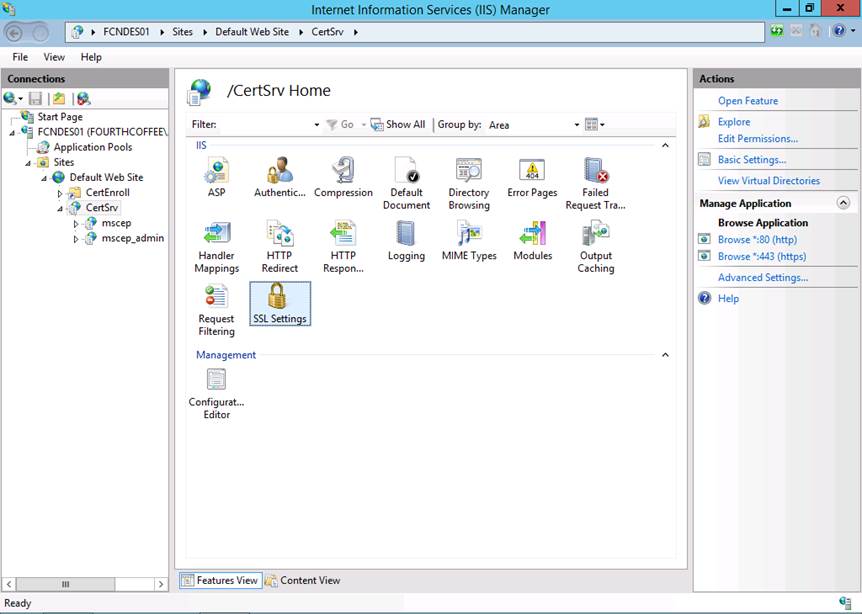The image size is (862, 614).
Task: Open the Configuration Editor icon
Action: 216,393
